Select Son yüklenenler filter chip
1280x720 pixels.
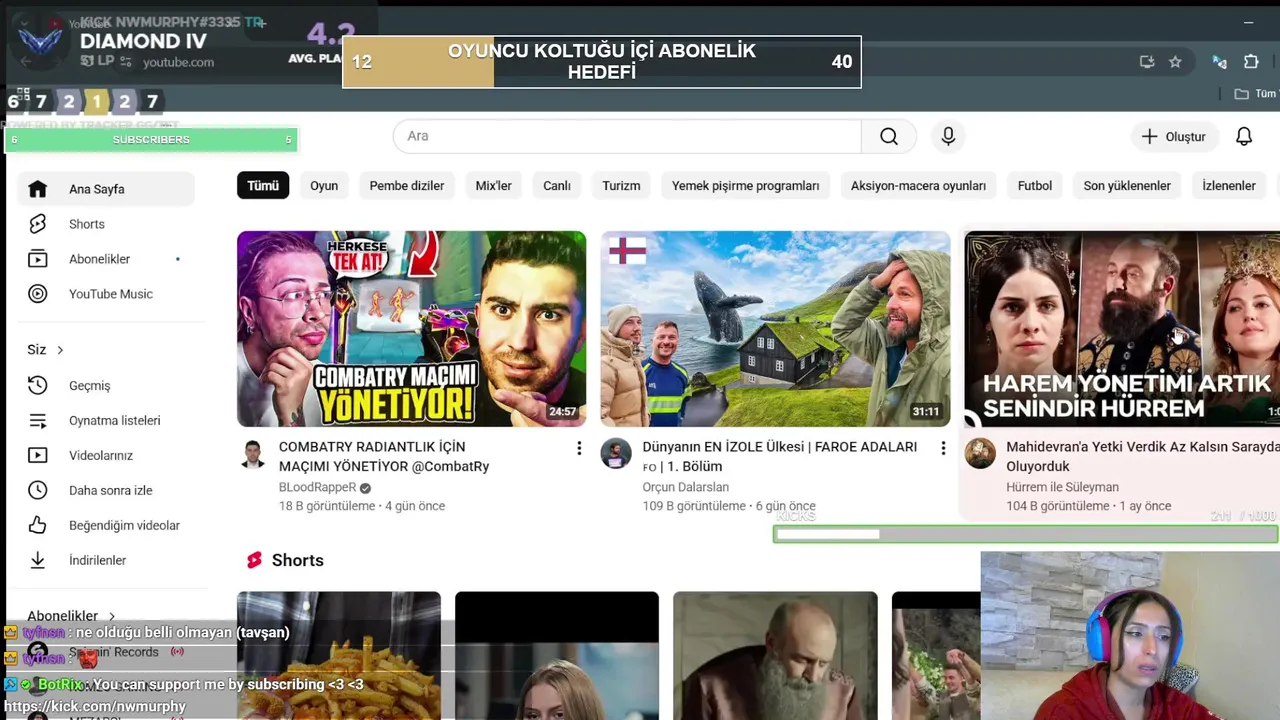[x=1127, y=186]
